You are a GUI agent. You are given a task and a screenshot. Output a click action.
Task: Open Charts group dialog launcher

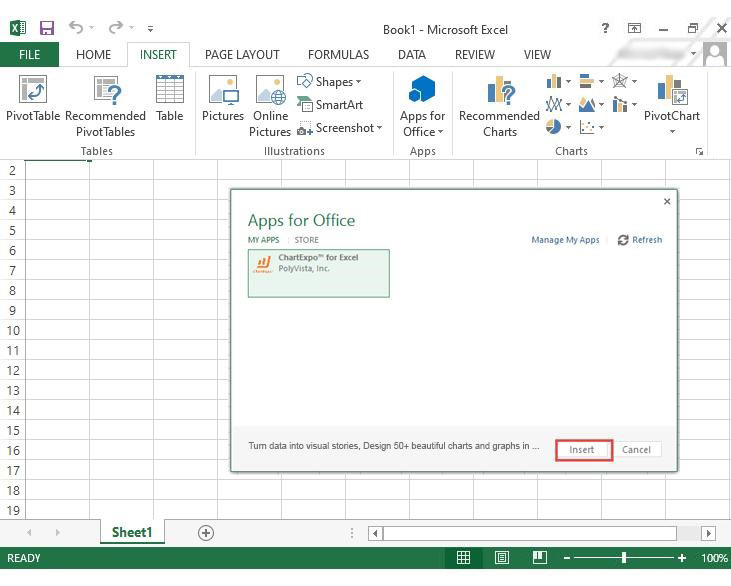(699, 152)
